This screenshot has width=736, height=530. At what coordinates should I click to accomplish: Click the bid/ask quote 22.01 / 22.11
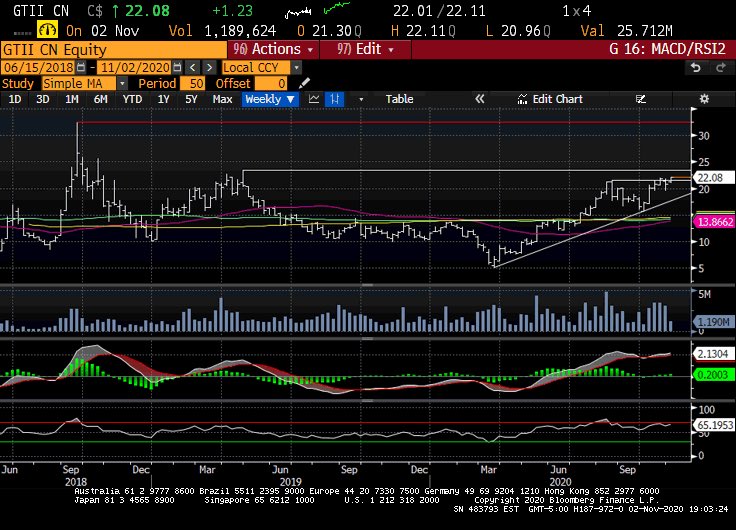(439, 11)
